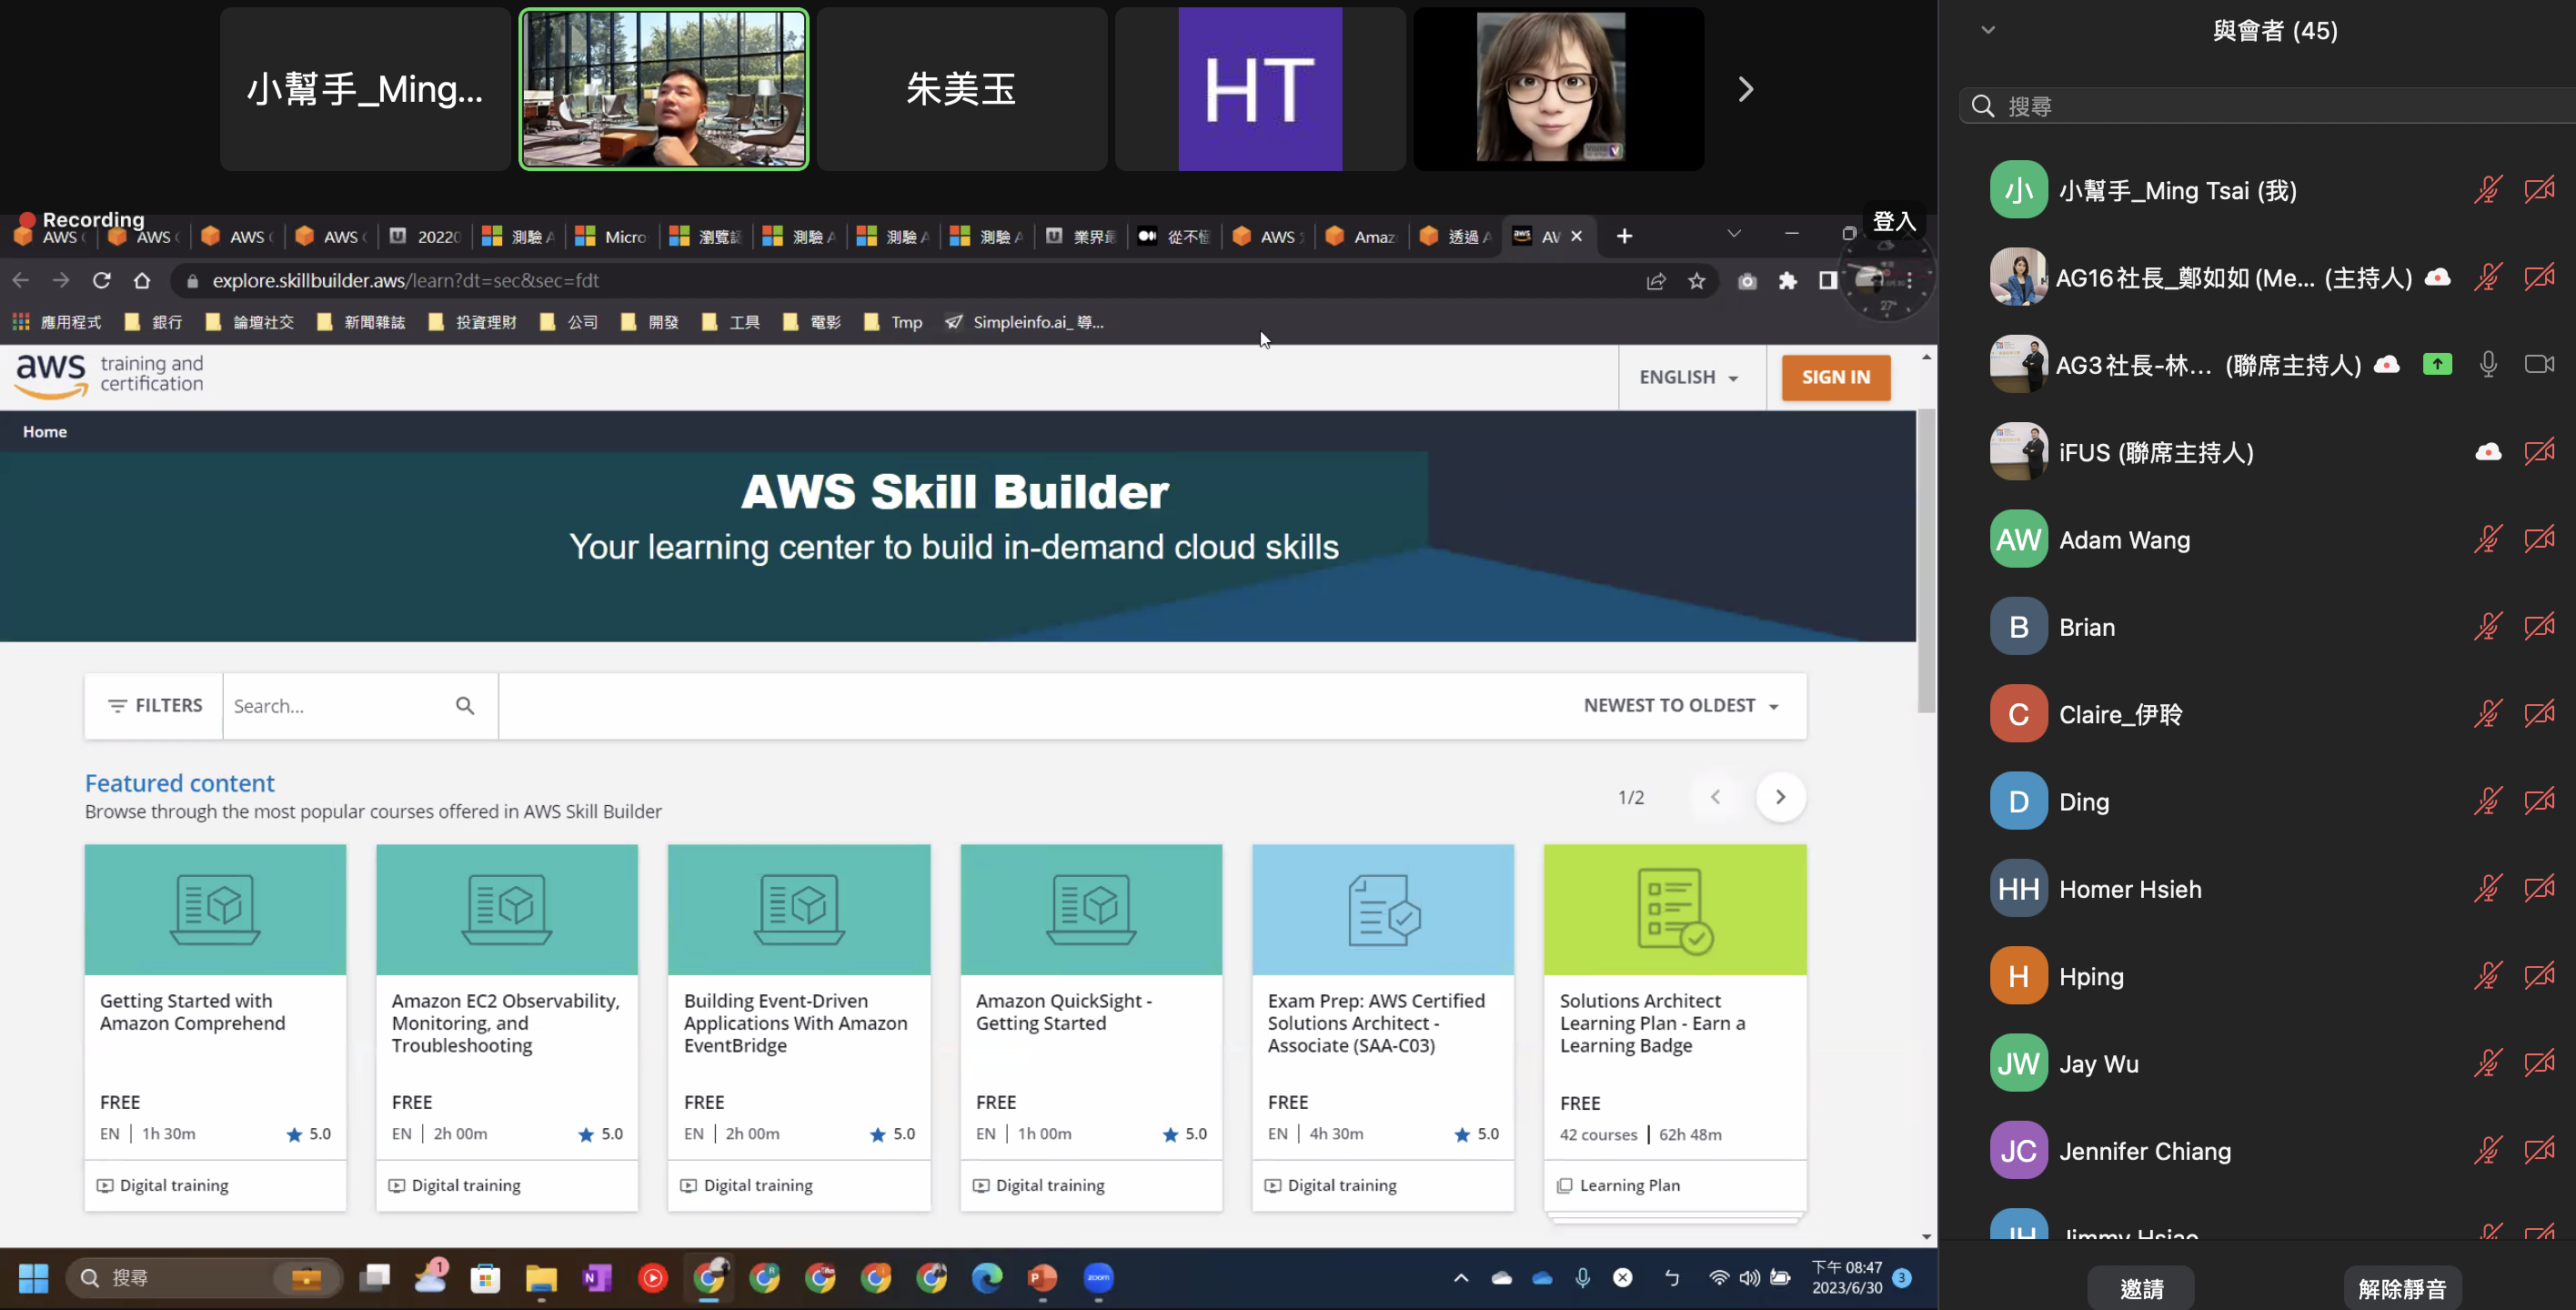
Task: Click the bookmark star icon in address bar
Action: tap(1696, 281)
